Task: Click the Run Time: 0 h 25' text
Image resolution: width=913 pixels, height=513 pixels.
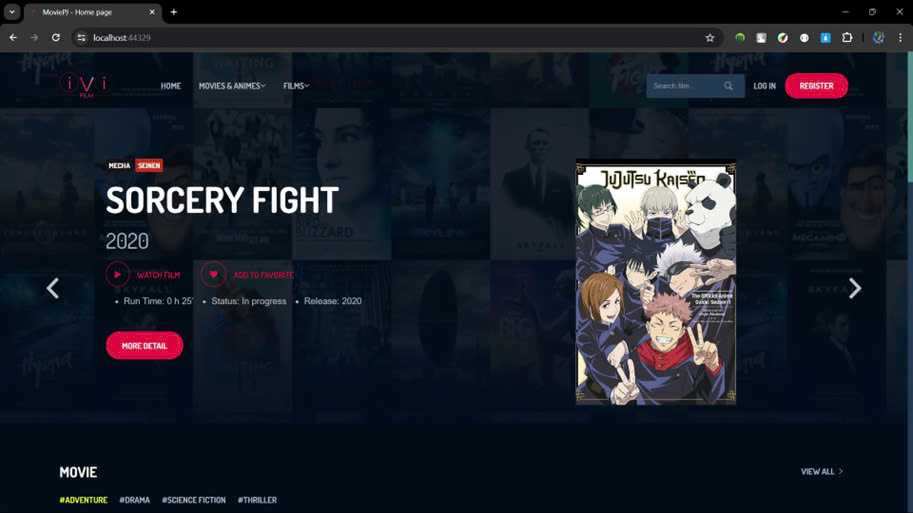Action: pos(158,301)
